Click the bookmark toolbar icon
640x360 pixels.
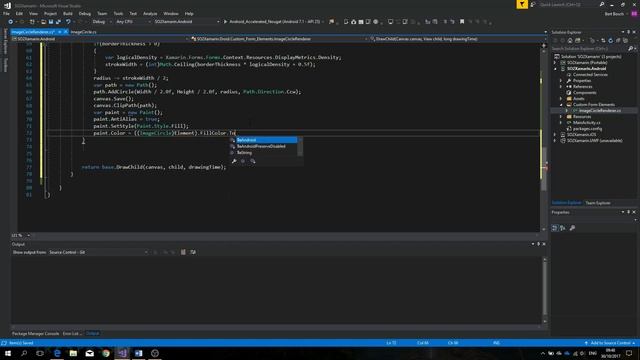(x=462, y=22)
